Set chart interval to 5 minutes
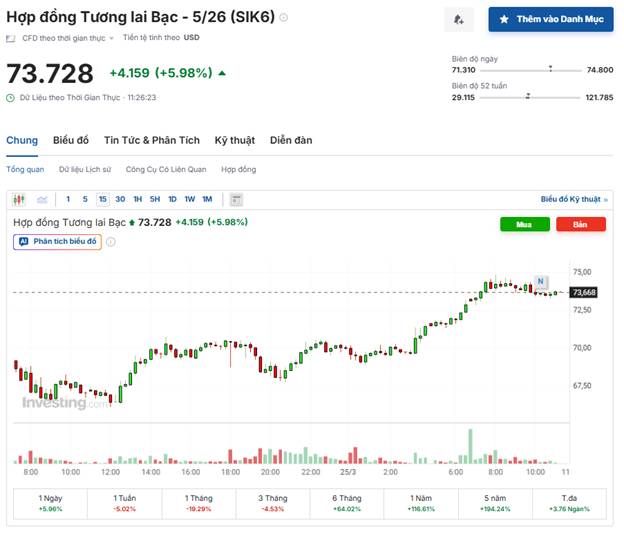 pyautogui.click(x=85, y=199)
